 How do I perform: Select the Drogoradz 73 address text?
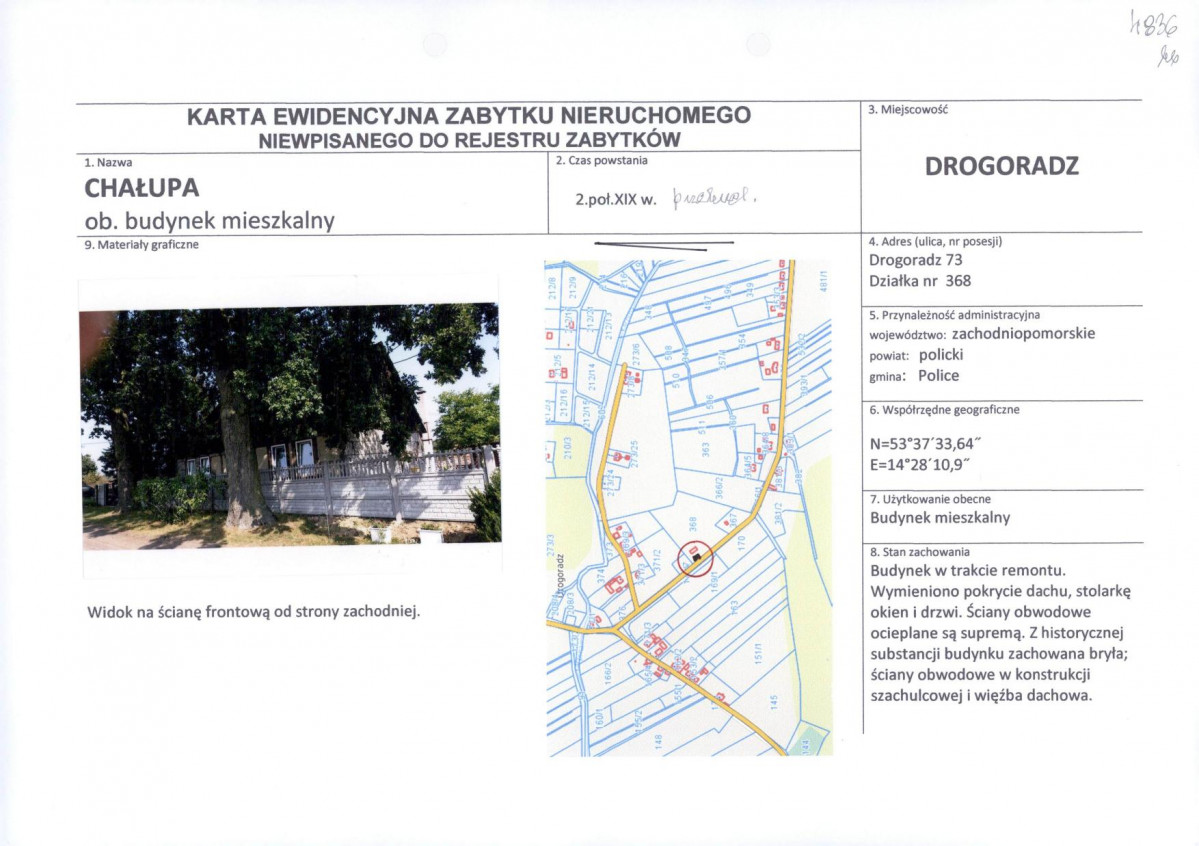point(915,260)
